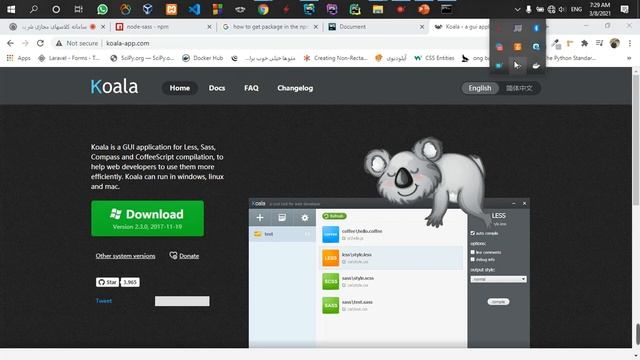Screen dimensions: 640x360
Task: Open PhpStorm from the taskbar
Action: (x=332, y=9)
